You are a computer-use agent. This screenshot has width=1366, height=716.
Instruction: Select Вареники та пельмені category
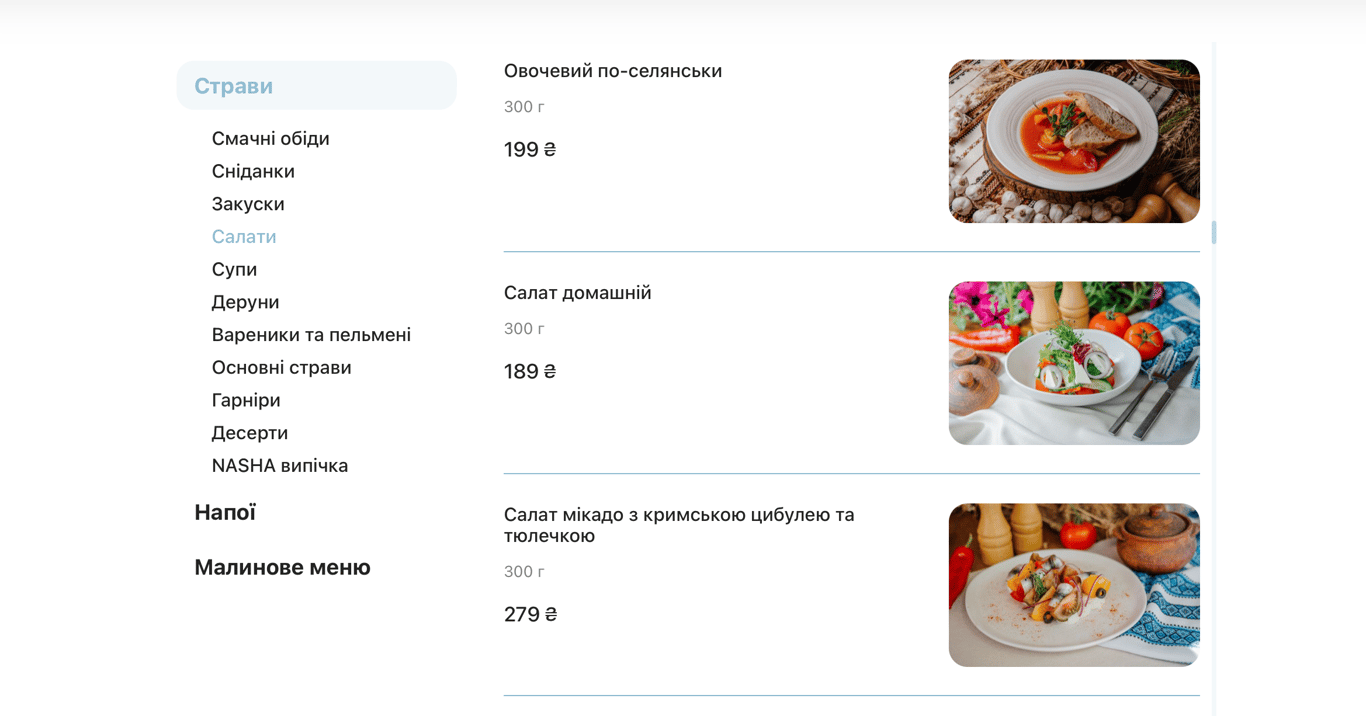310,334
